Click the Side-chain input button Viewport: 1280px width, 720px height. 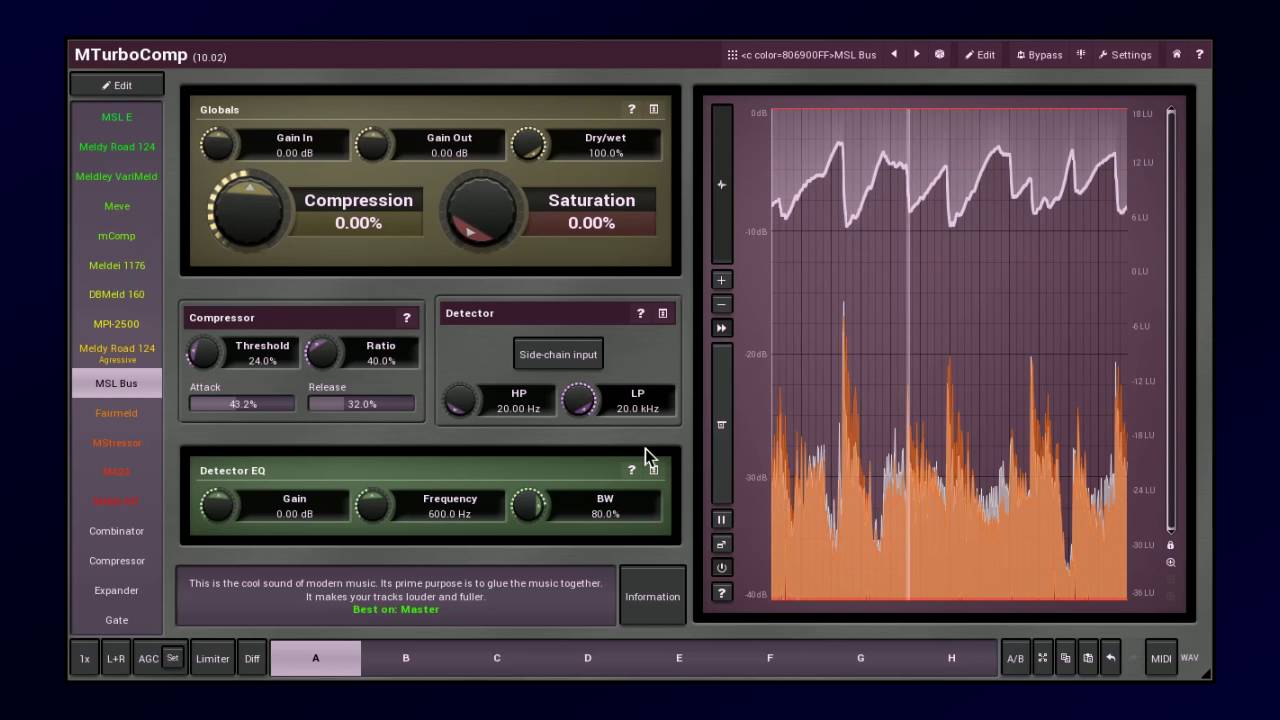[558, 354]
